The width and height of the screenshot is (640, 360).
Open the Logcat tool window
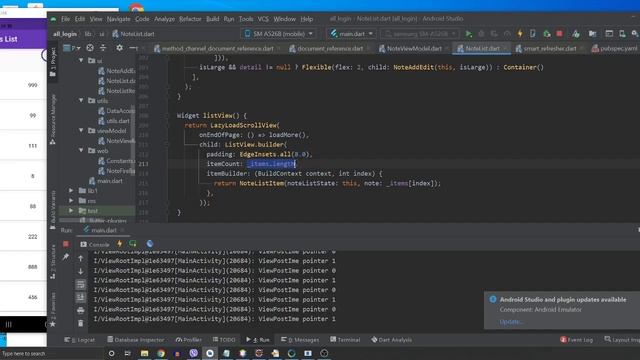pyautogui.click(x=80, y=340)
